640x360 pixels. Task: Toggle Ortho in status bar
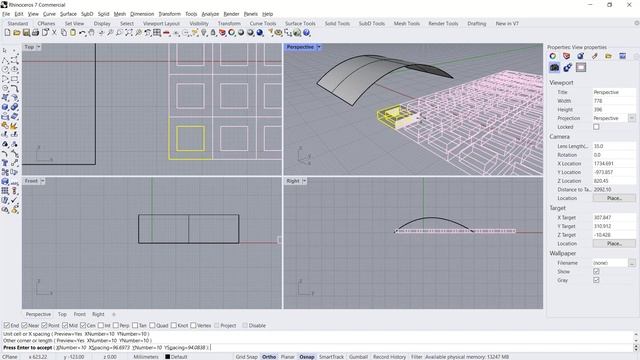pyautogui.click(x=269, y=357)
